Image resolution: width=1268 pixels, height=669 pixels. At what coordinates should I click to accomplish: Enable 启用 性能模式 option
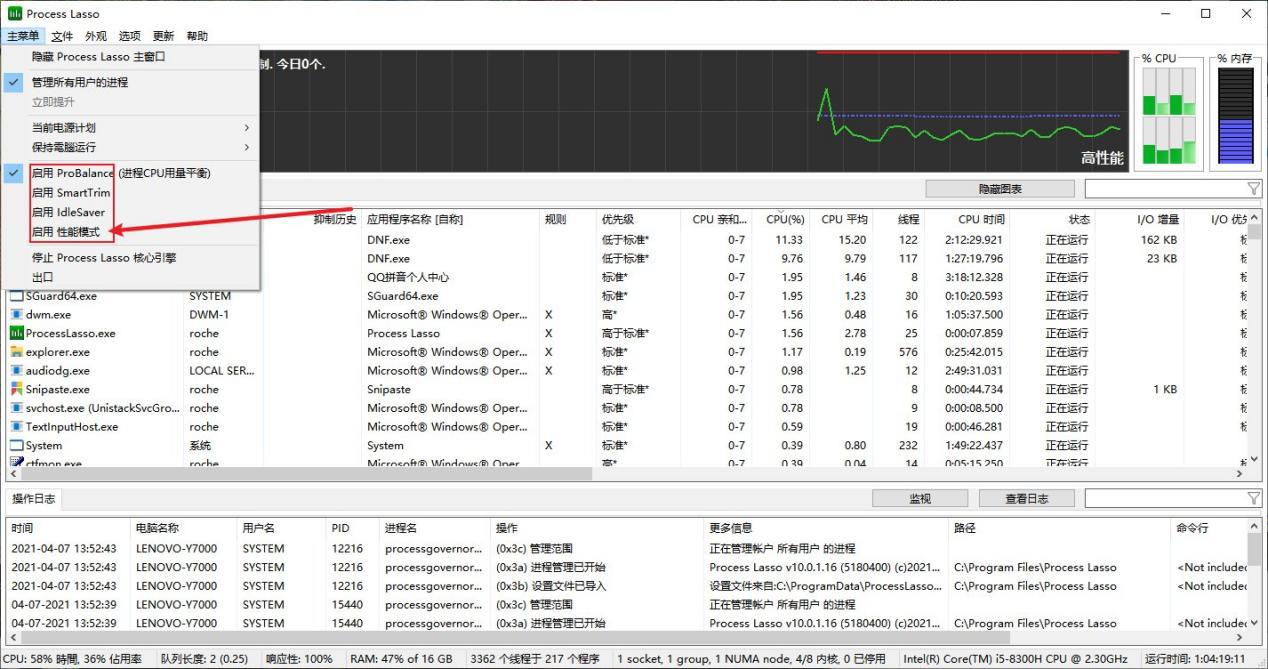pos(66,232)
